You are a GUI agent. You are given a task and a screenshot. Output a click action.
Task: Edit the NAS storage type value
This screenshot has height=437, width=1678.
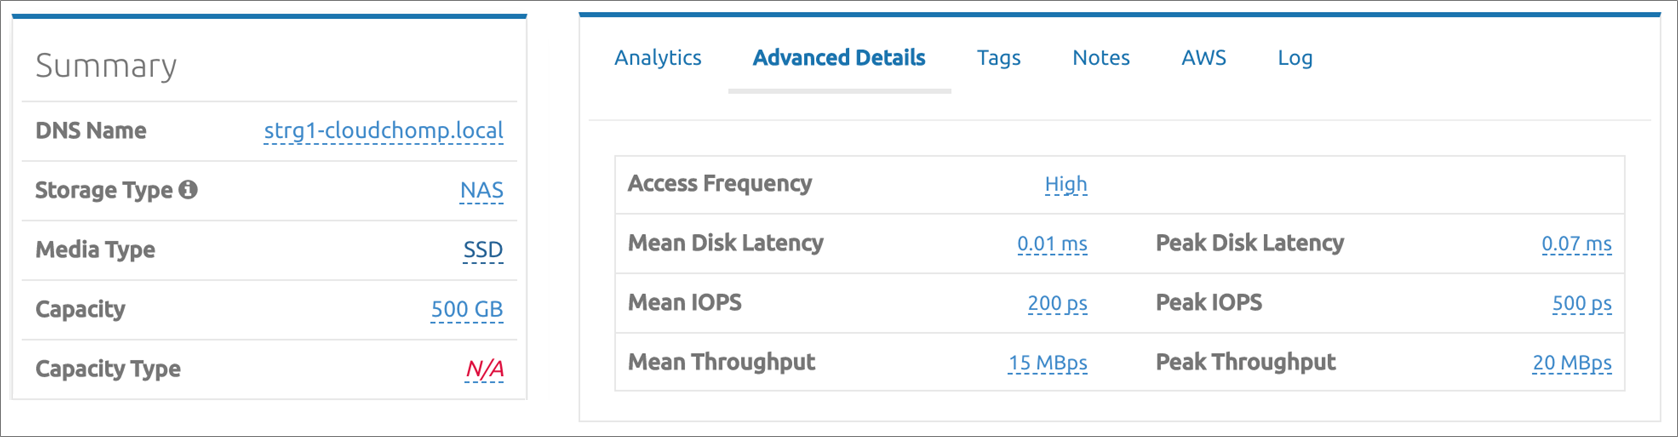(x=481, y=190)
